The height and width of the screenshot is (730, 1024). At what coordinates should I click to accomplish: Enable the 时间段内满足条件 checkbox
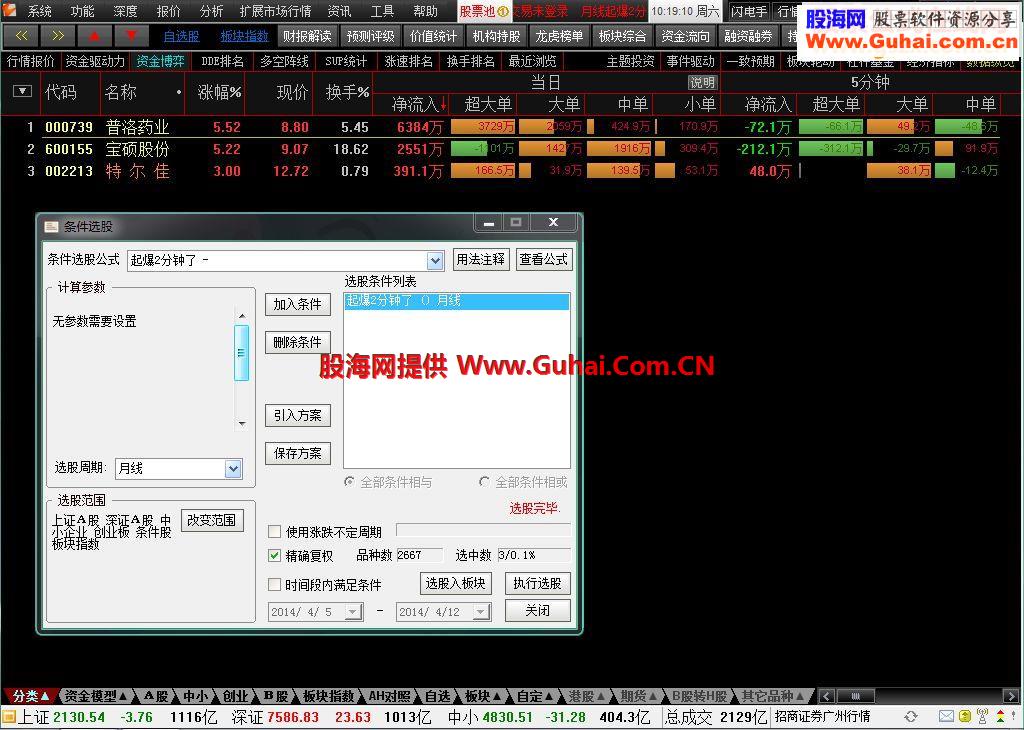274,584
